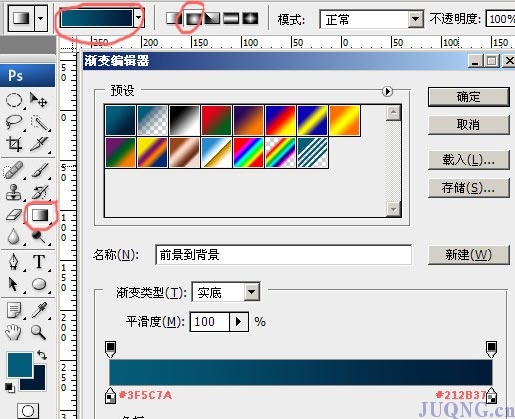
Task: Click the 新建(W) button
Action: (469, 255)
